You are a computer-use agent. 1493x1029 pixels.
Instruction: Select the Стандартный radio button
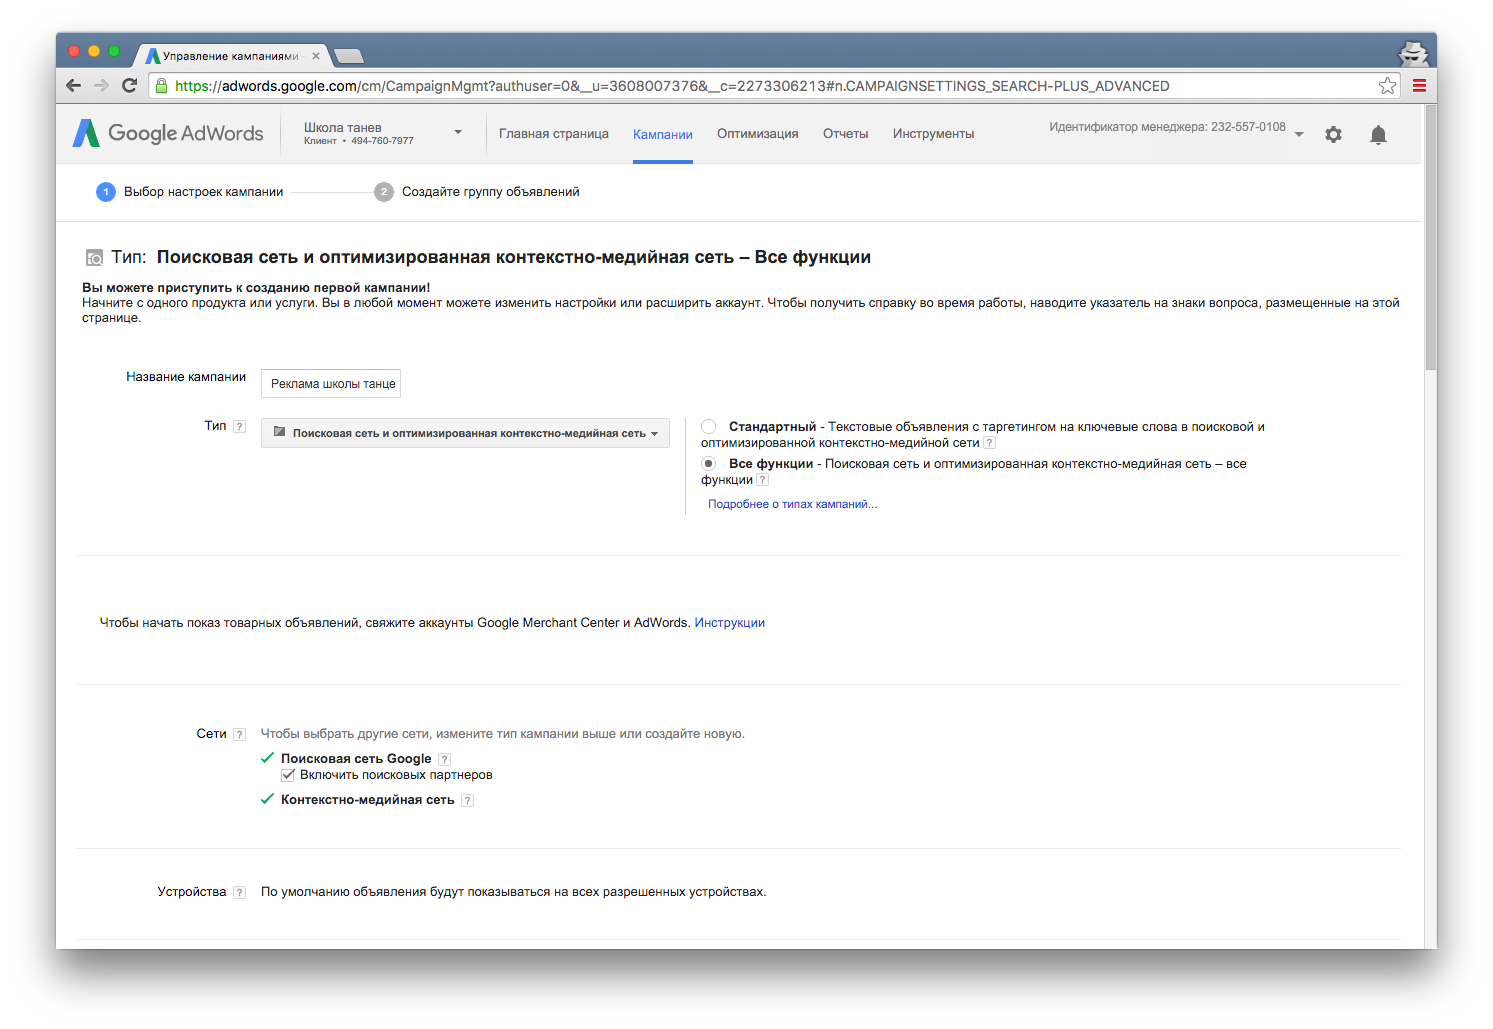709,427
